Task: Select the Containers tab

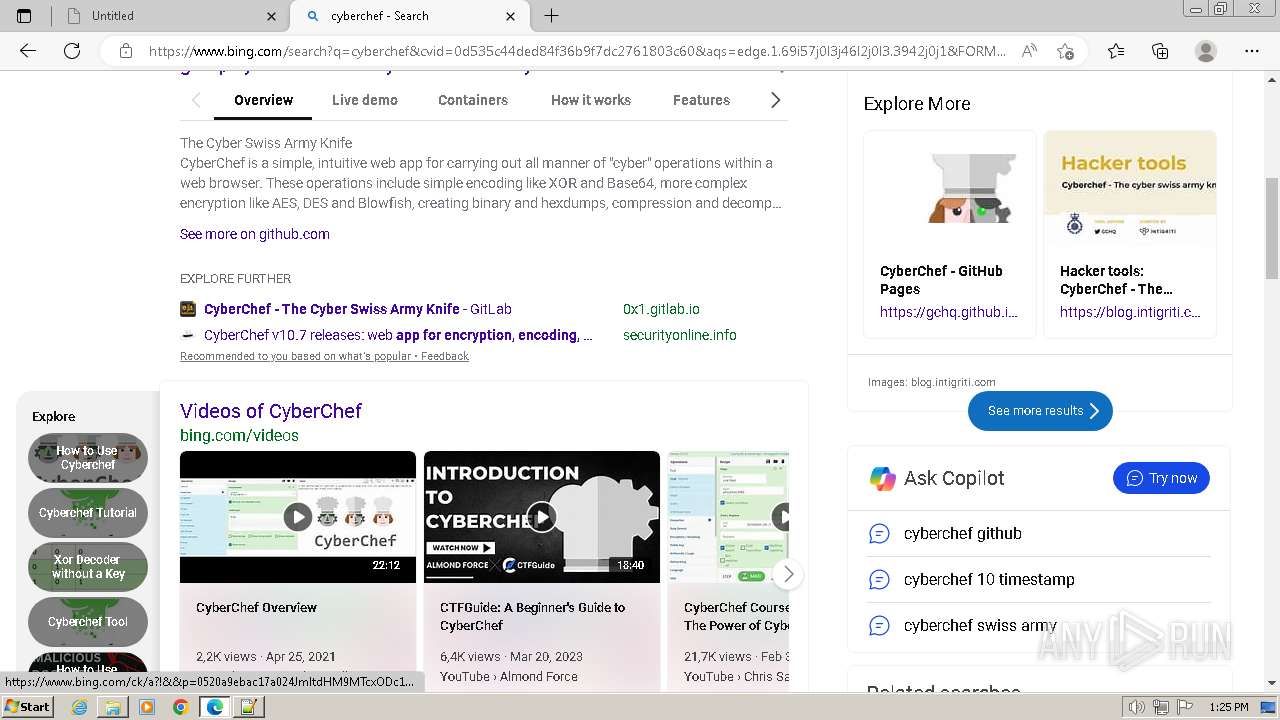Action: (x=473, y=100)
